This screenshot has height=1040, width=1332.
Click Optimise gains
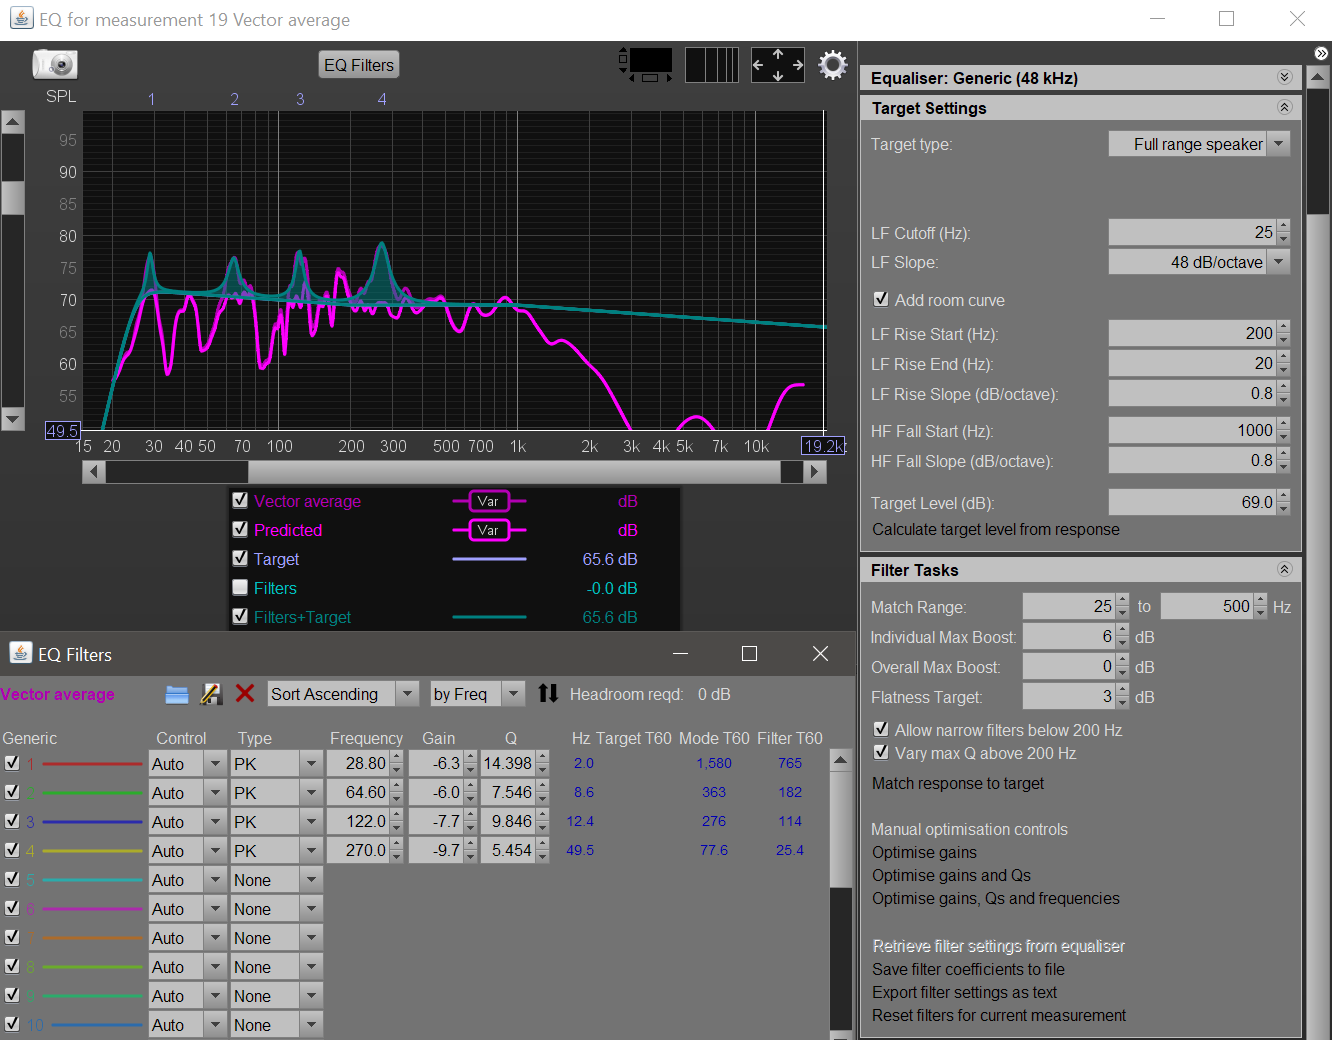[x=924, y=853]
